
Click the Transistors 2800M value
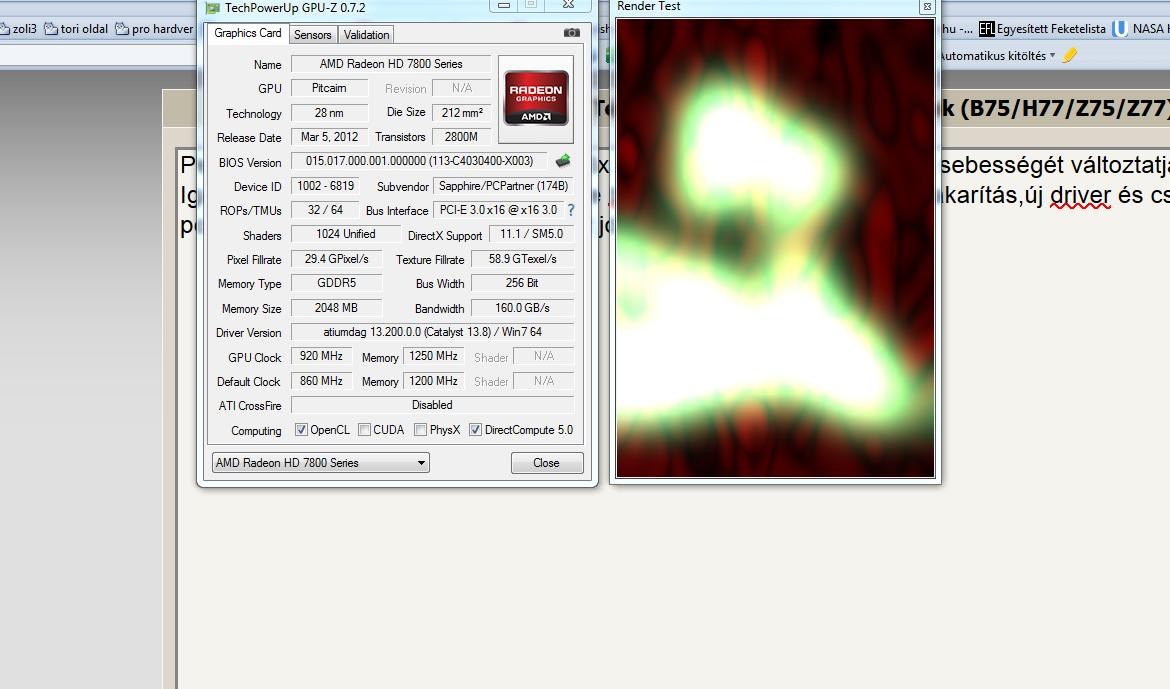pyautogui.click(x=462, y=137)
